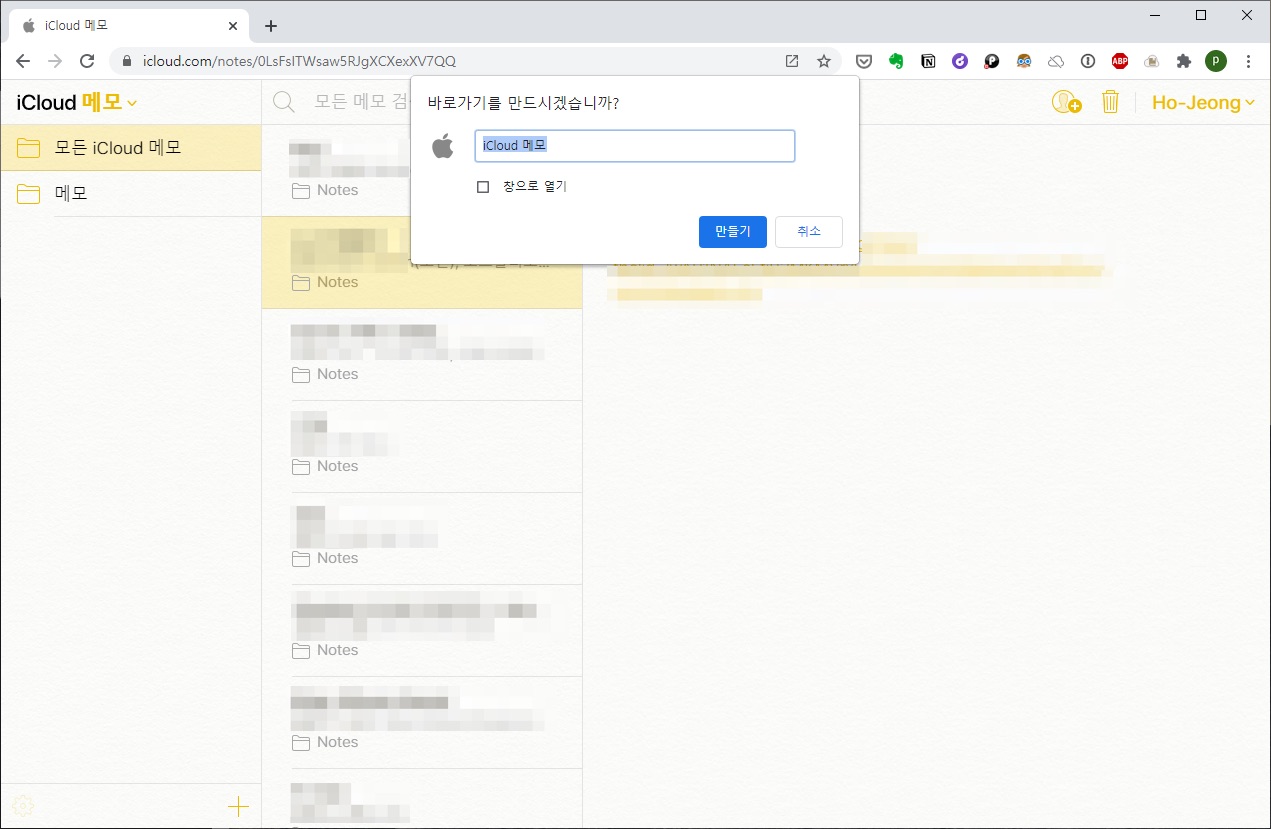Reload the page
The height and width of the screenshot is (829, 1271).
click(87, 61)
